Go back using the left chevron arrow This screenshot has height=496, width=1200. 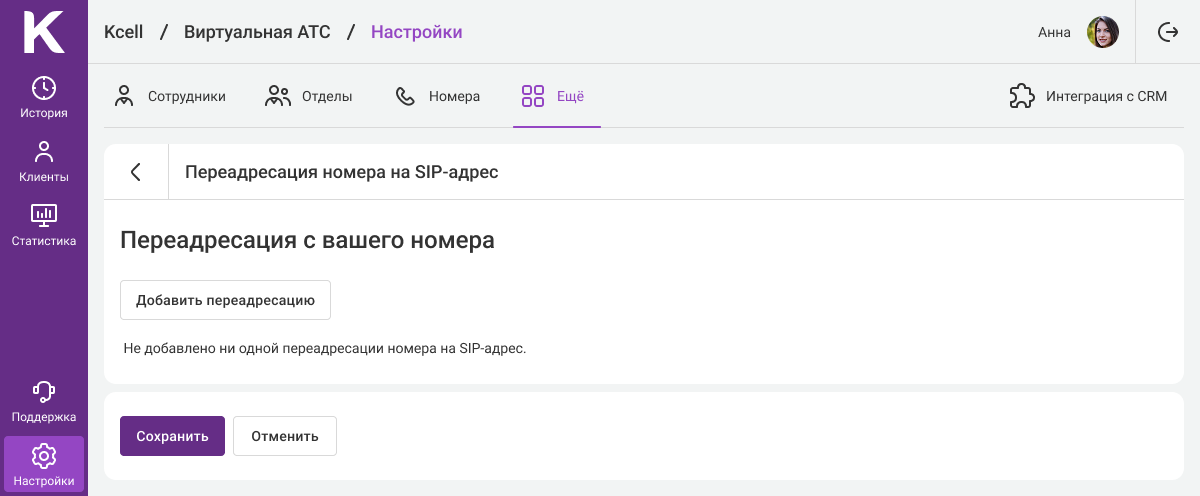click(136, 172)
